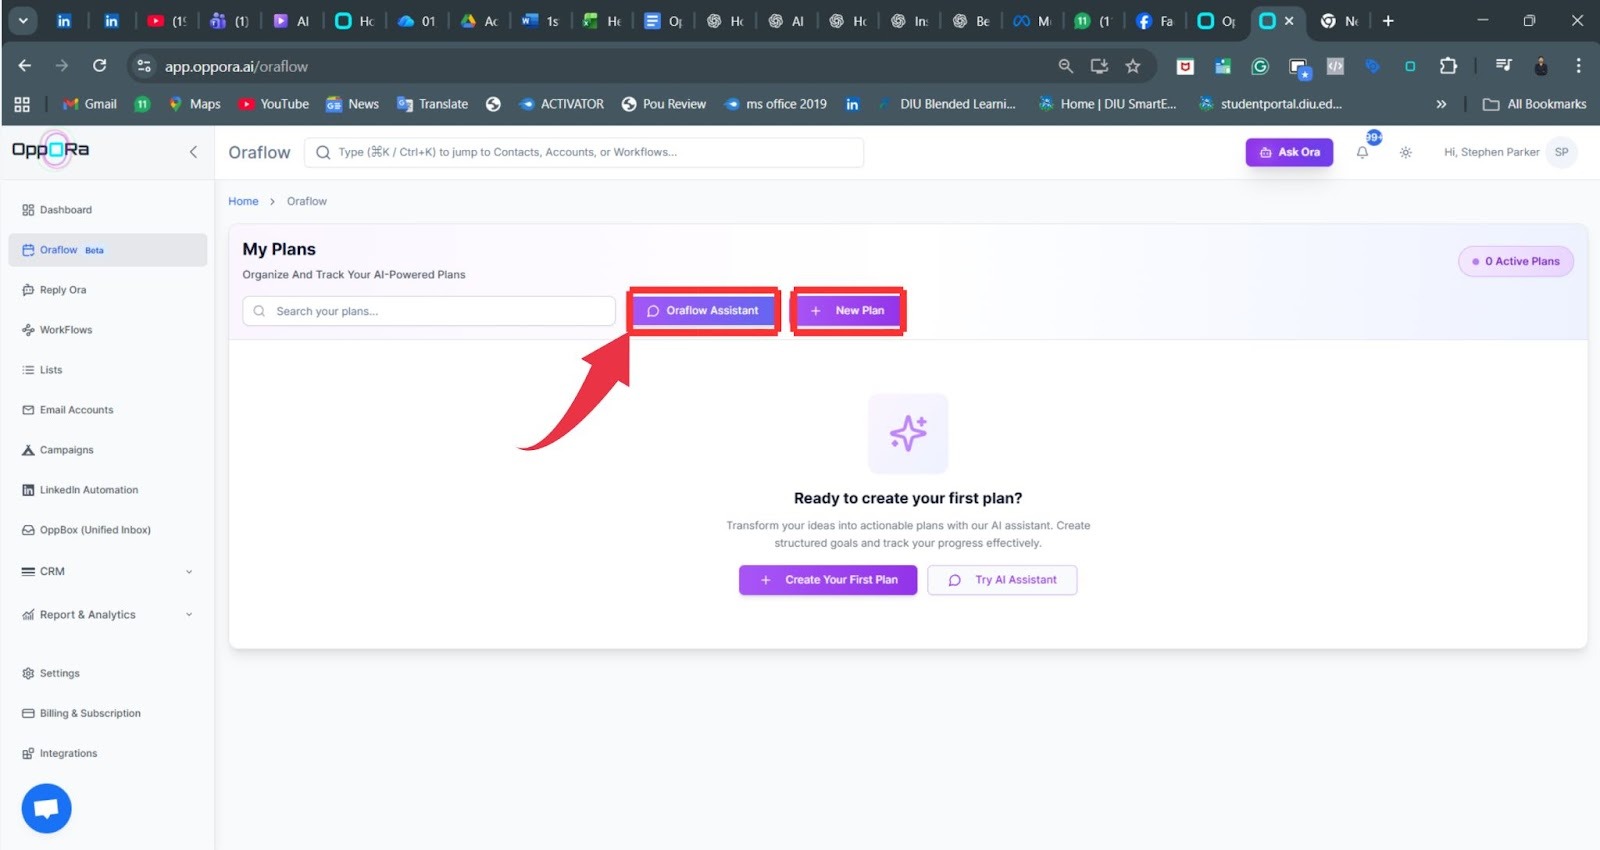Viewport: 1600px width, 850px height.
Task: Go to Campaigns in sidebar
Action: (66, 450)
